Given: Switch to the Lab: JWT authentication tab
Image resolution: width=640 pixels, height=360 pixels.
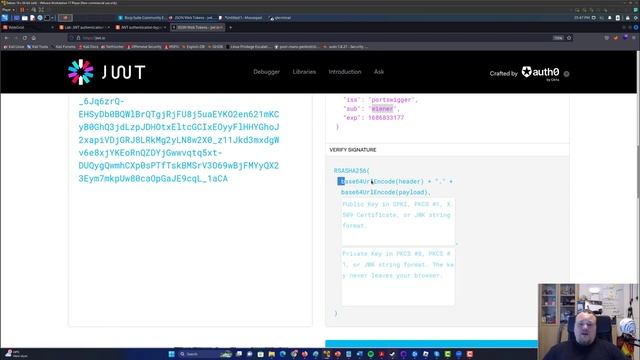Looking at the screenshot, I should 84,27.
